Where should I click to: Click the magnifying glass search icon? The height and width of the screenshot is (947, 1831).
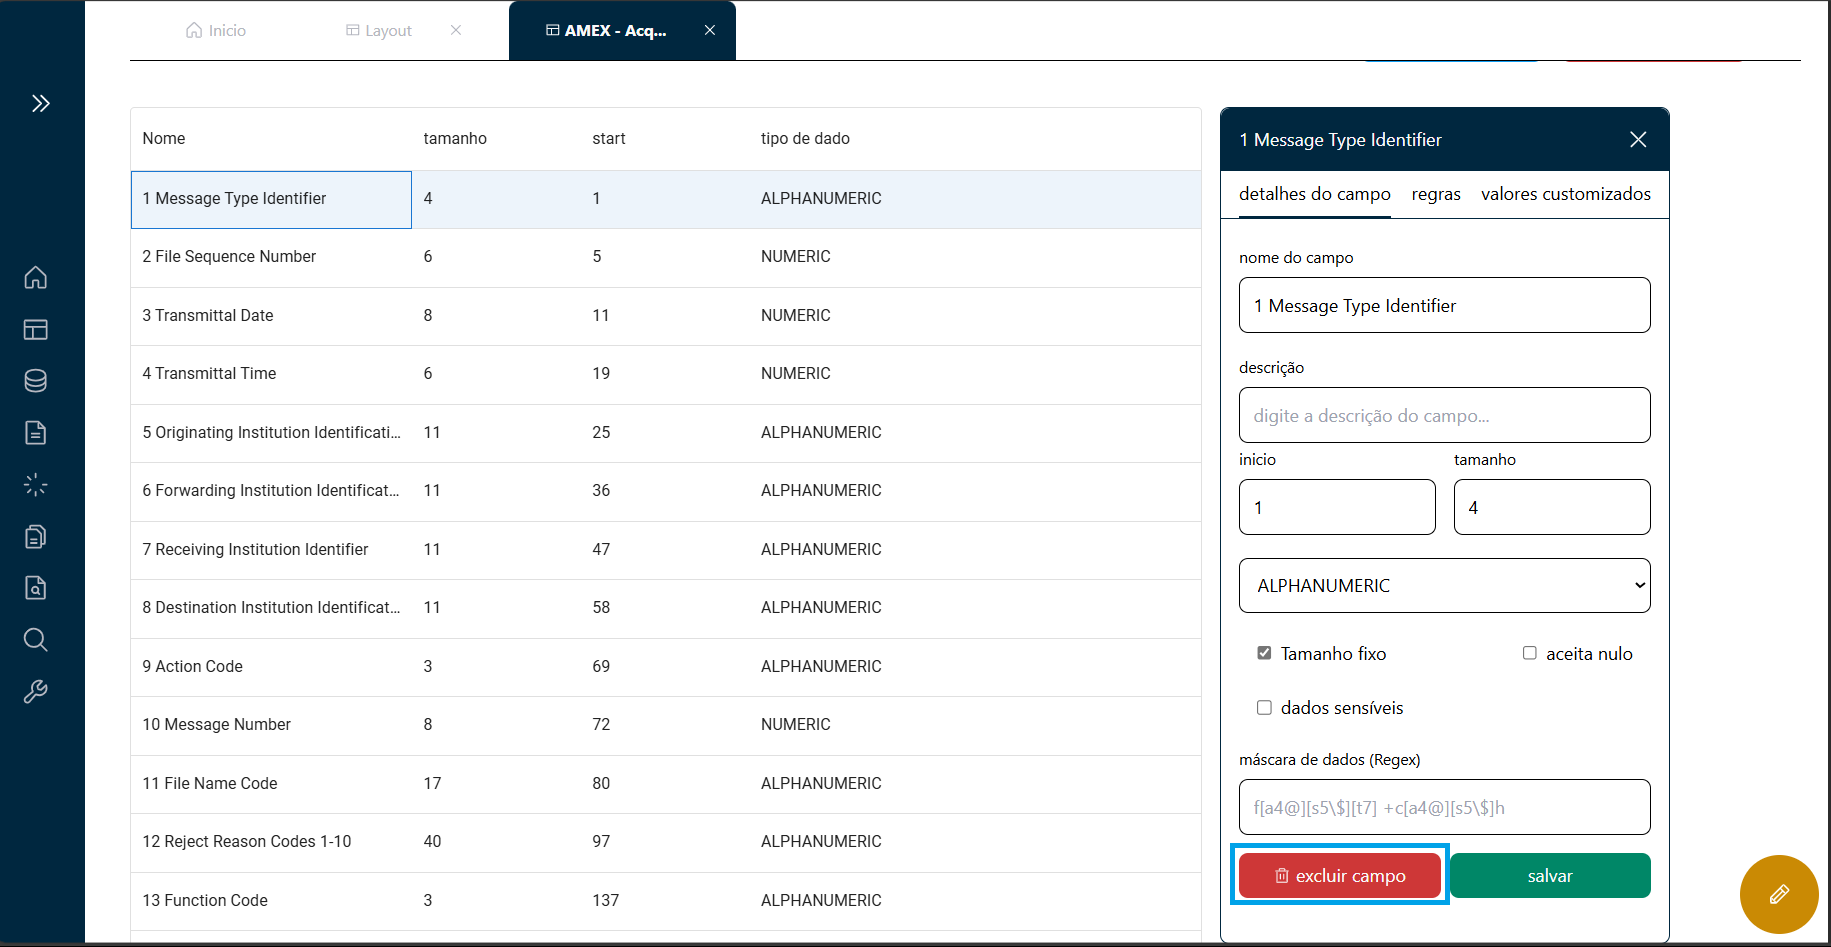point(36,640)
